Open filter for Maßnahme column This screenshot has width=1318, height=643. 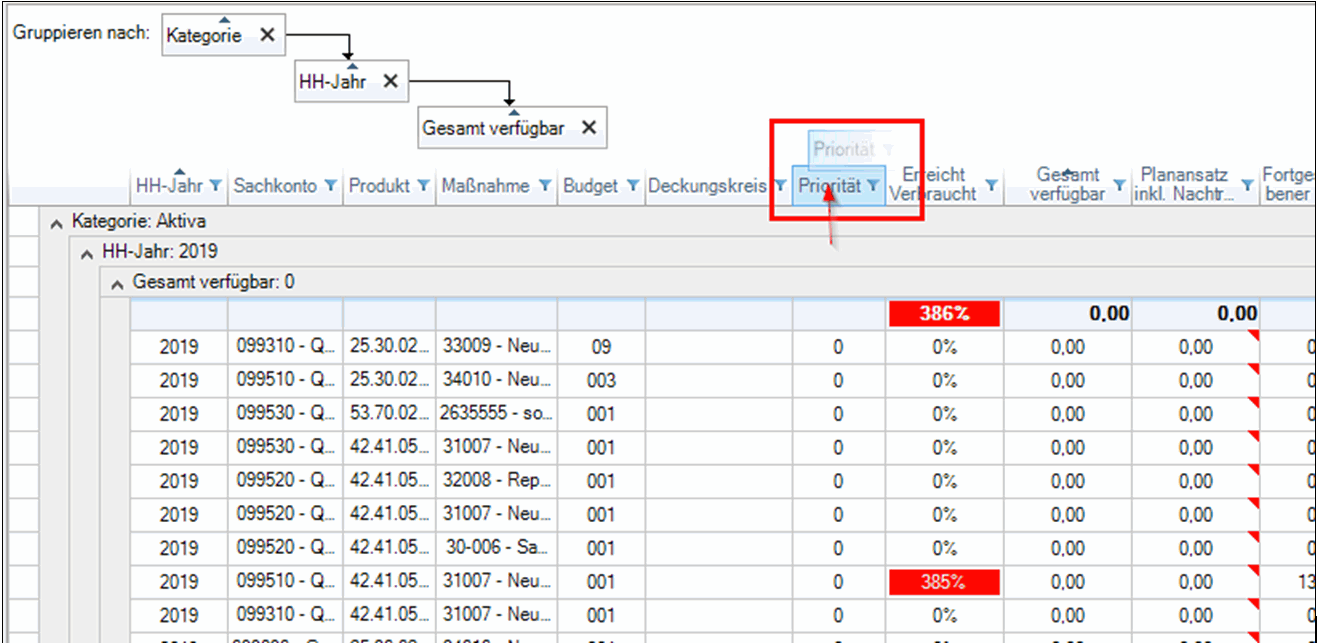544,186
